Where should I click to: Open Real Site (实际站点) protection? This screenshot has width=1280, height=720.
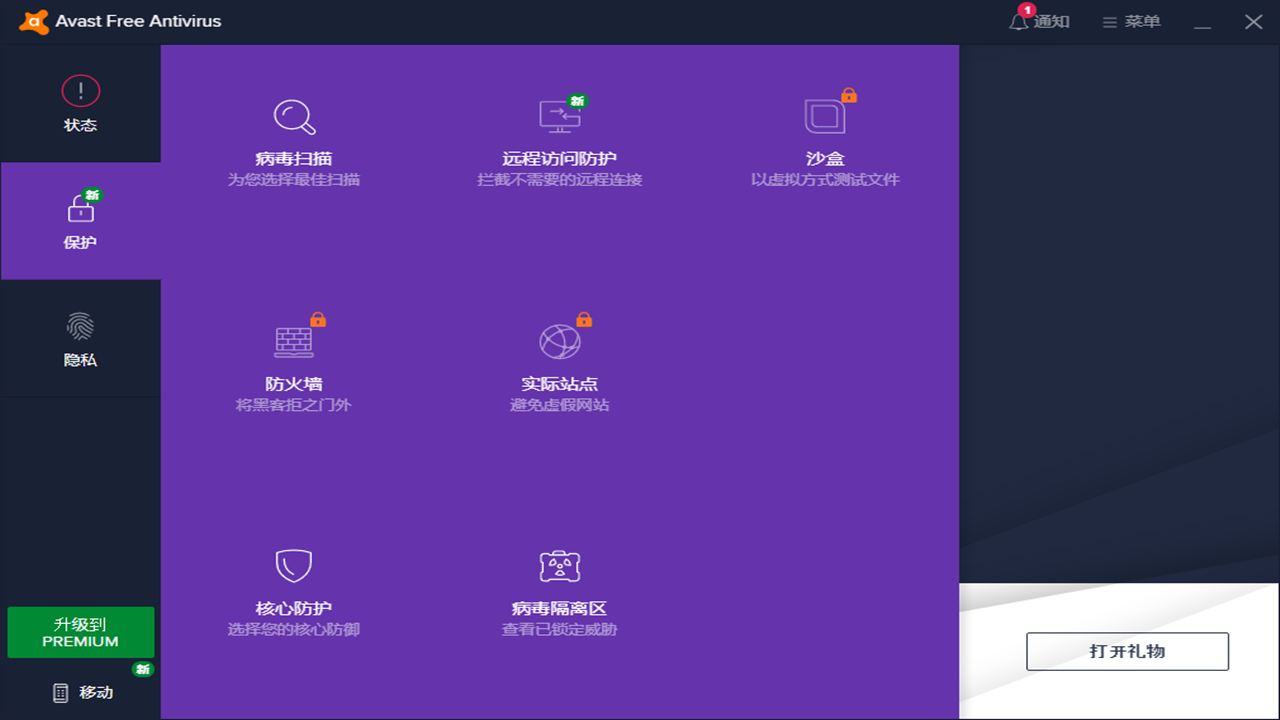[x=560, y=340]
